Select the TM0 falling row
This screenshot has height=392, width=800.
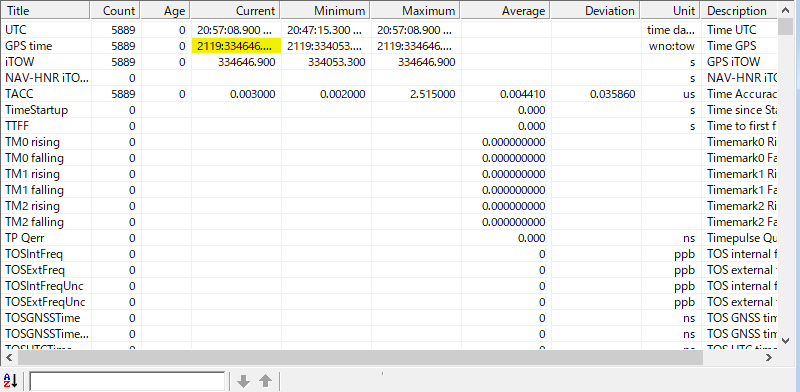click(x=389, y=158)
